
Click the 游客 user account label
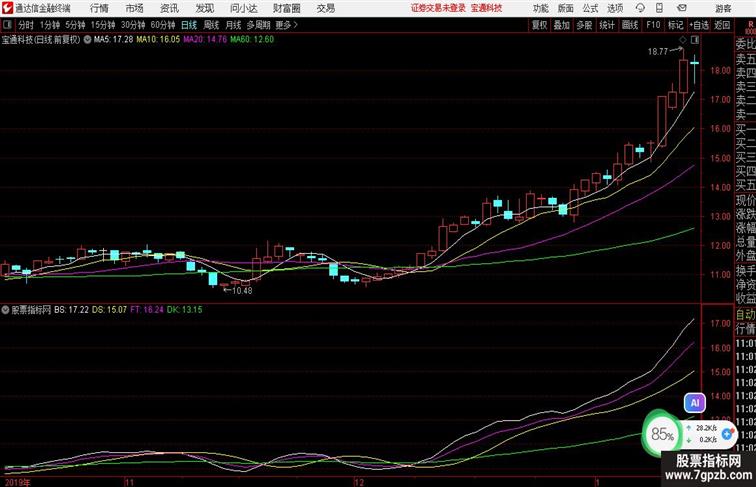coord(723,8)
